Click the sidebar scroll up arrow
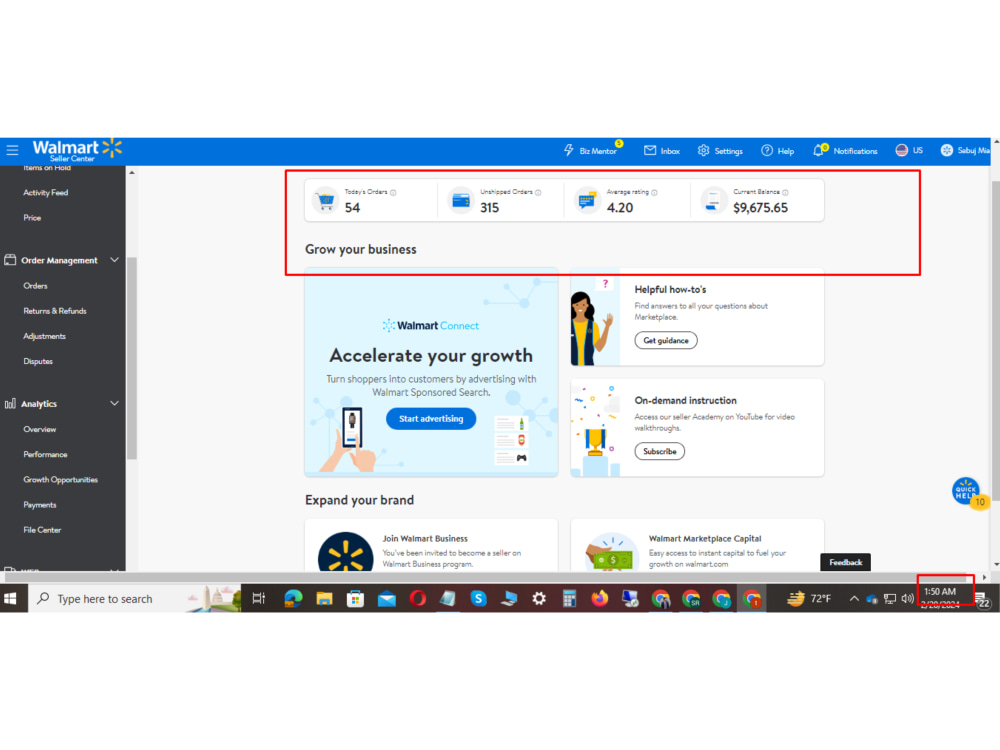The image size is (1000, 750). pos(131,173)
